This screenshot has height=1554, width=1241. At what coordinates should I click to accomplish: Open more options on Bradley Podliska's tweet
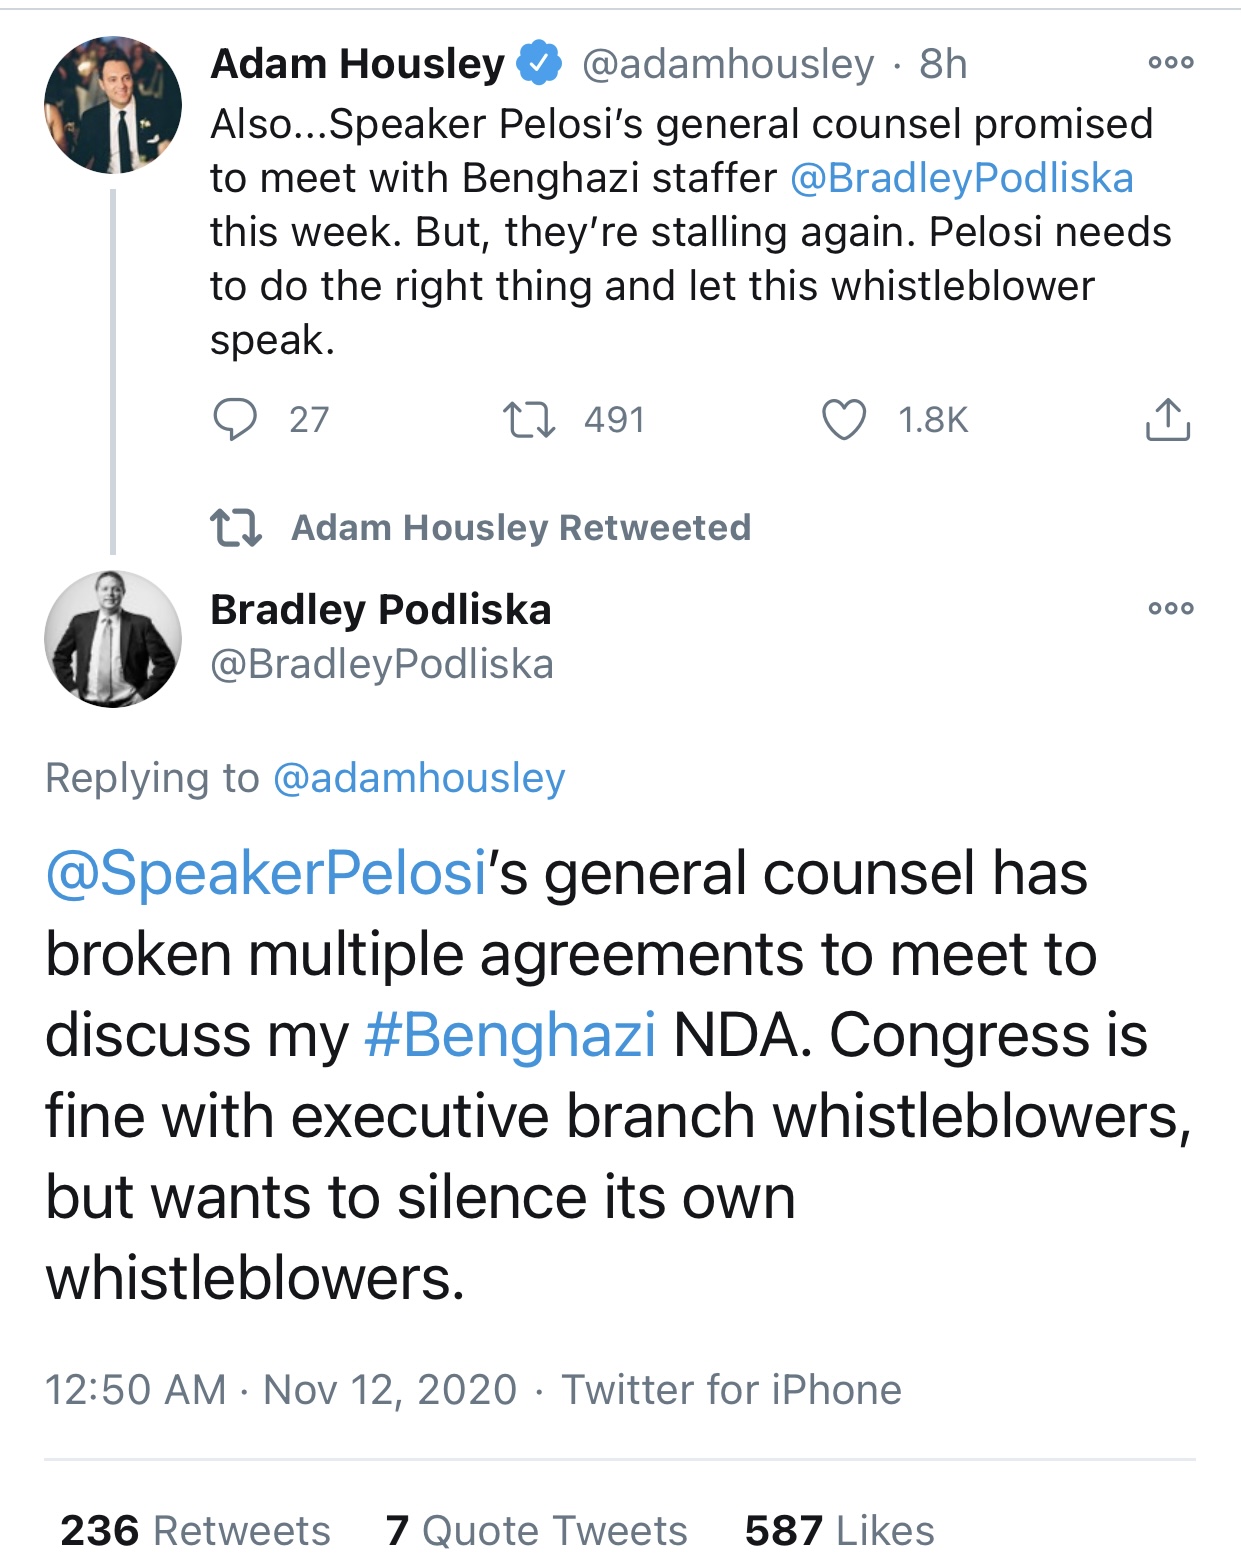(1171, 608)
